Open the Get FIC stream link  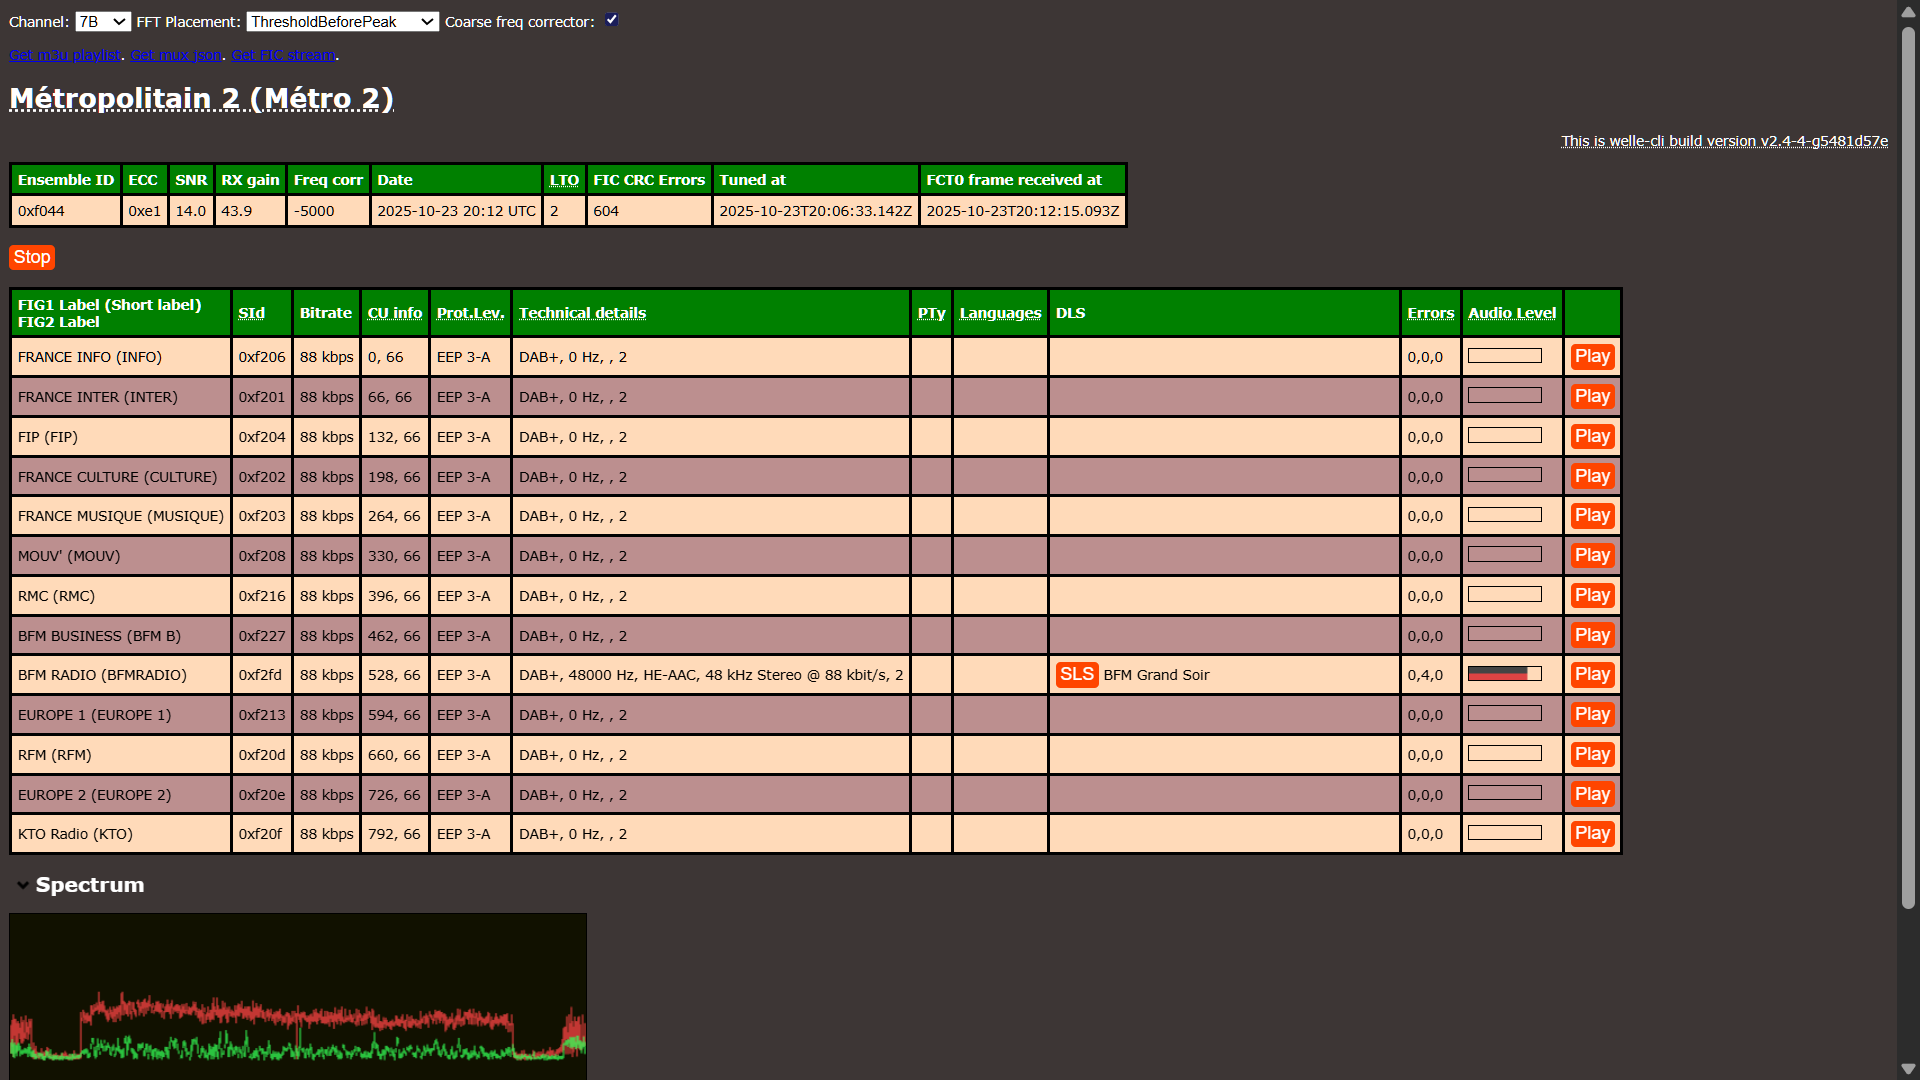(283, 55)
